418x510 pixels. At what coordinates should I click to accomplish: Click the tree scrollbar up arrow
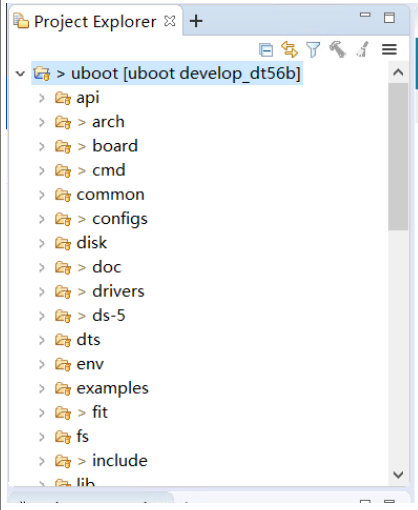point(398,72)
